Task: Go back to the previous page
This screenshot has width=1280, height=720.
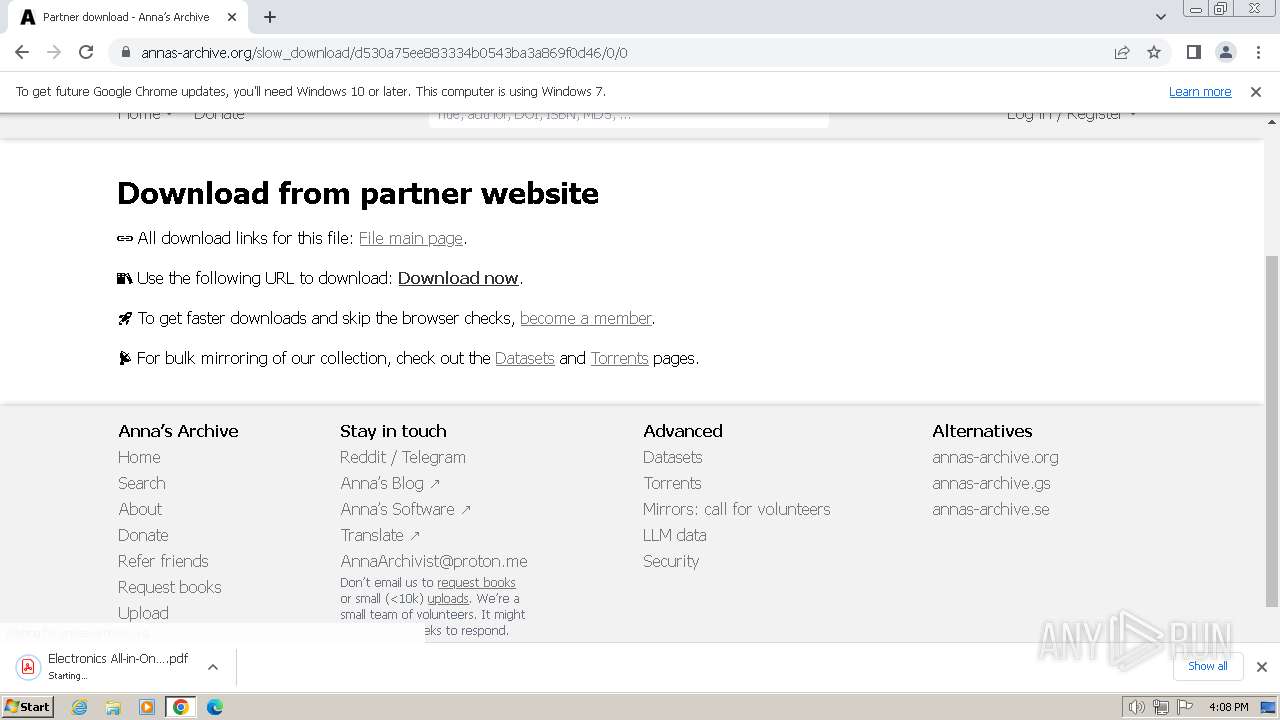Action: click(22, 52)
